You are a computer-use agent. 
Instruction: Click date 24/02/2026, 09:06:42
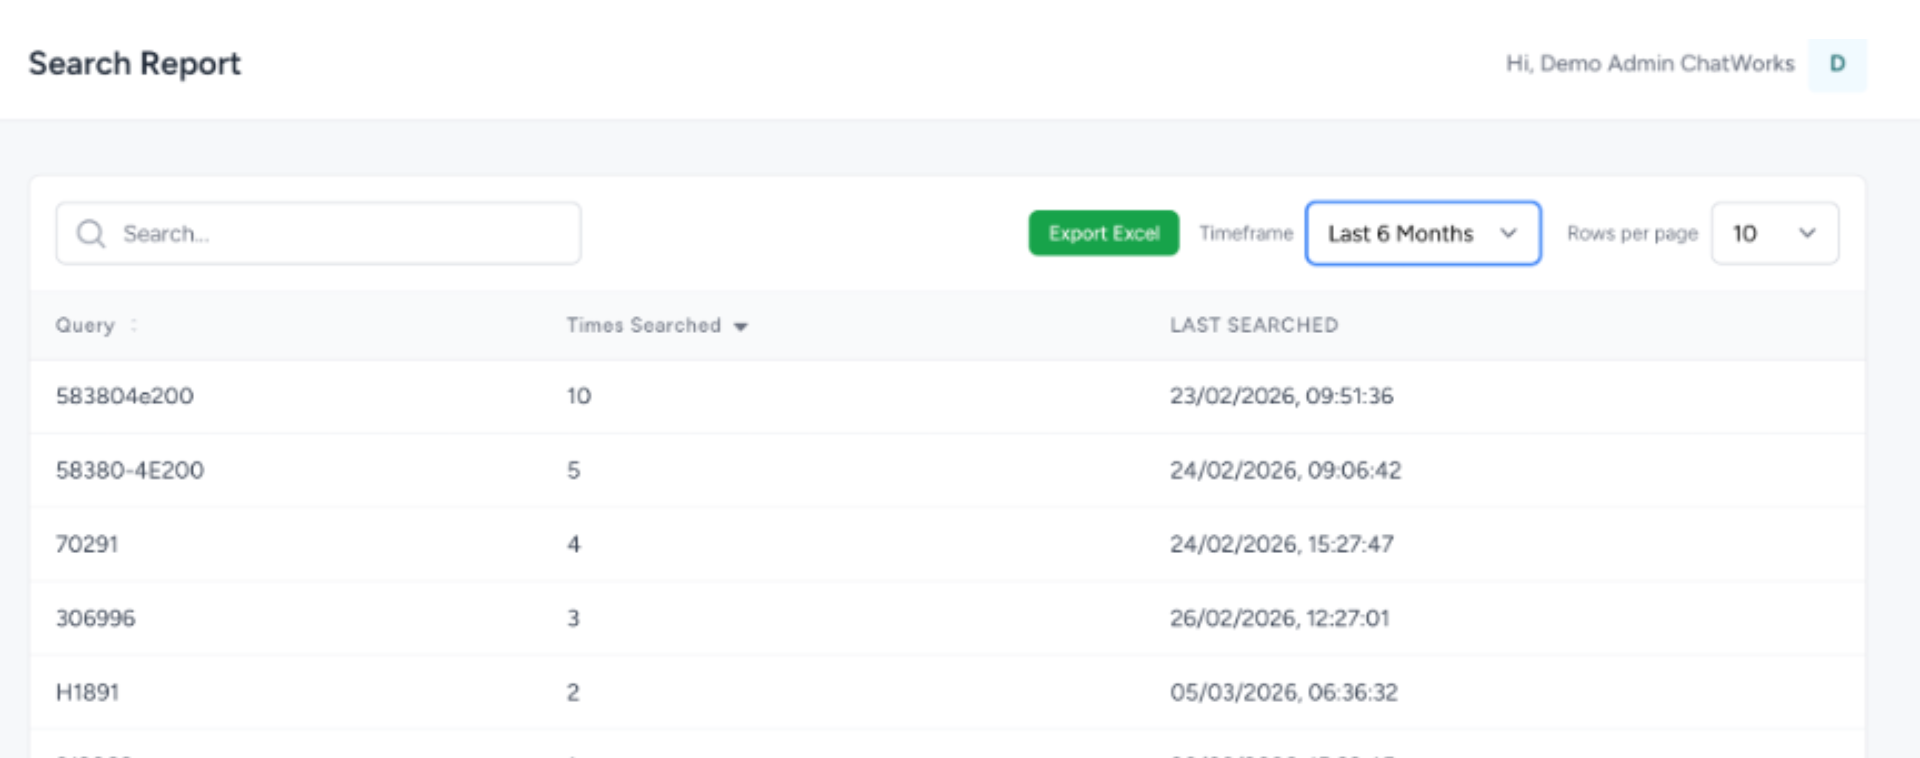(x=1286, y=470)
